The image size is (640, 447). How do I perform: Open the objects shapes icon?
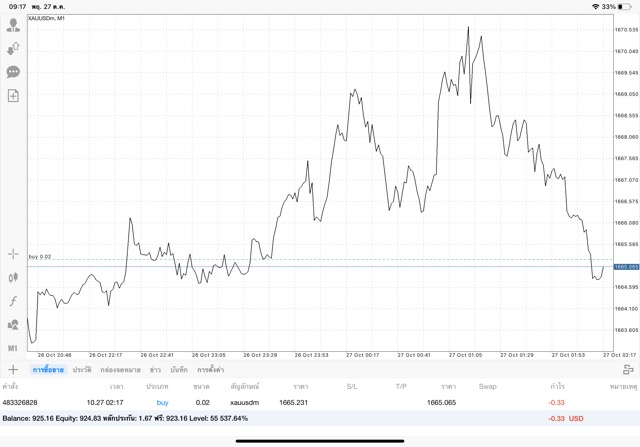pos(13,324)
